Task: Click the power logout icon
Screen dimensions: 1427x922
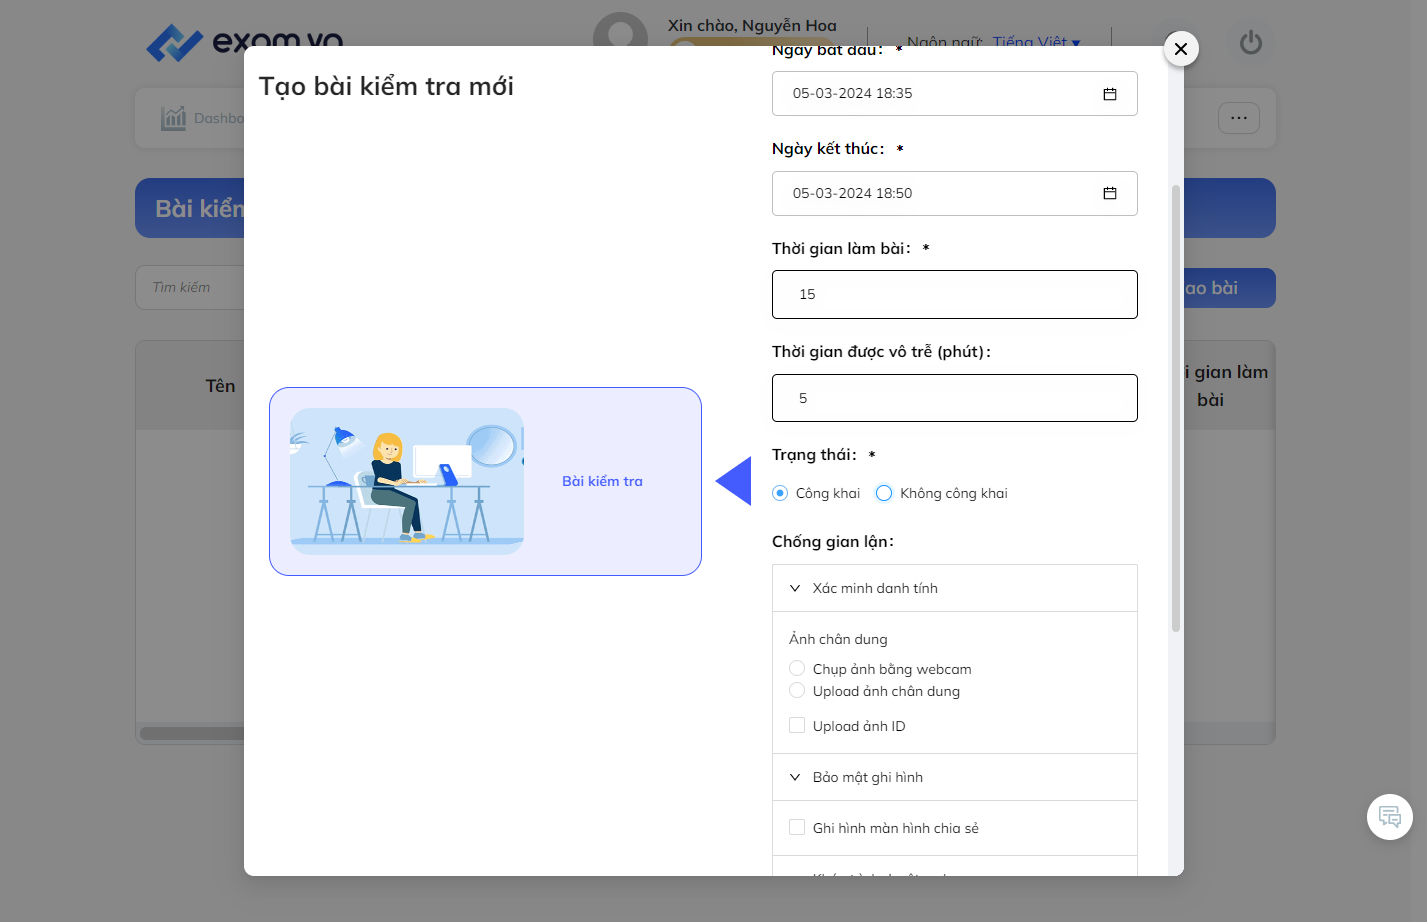Action: coord(1251,43)
